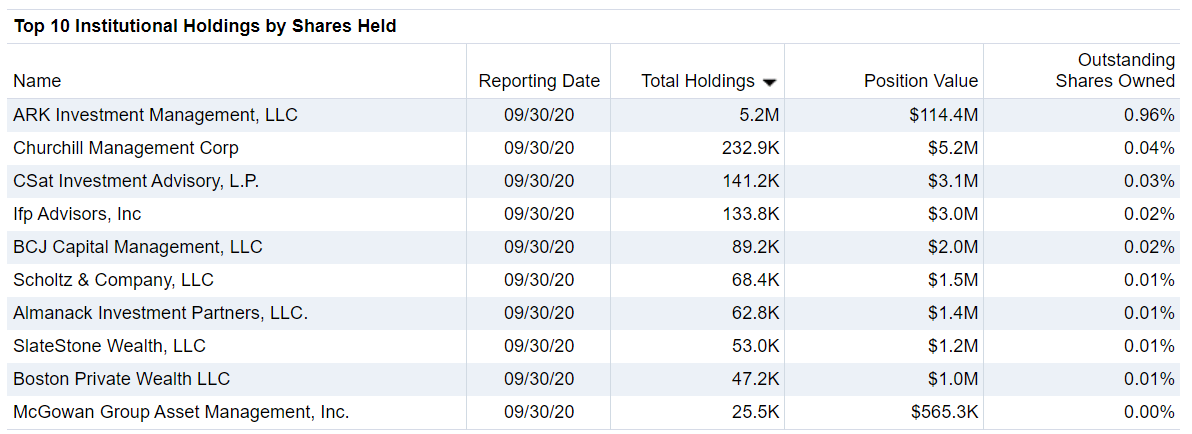
Task: Open Almanack Investment Partners, LLC.
Action: pyautogui.click(x=160, y=313)
